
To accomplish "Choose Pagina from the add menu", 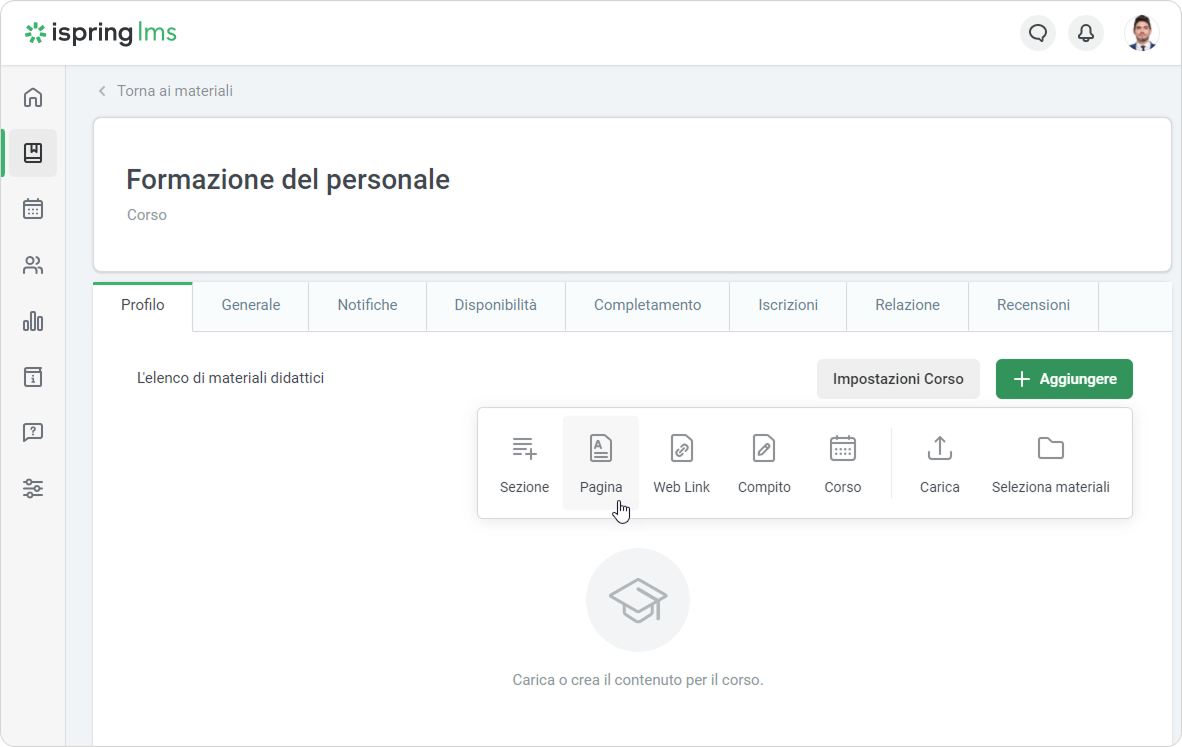I will 600,463.
